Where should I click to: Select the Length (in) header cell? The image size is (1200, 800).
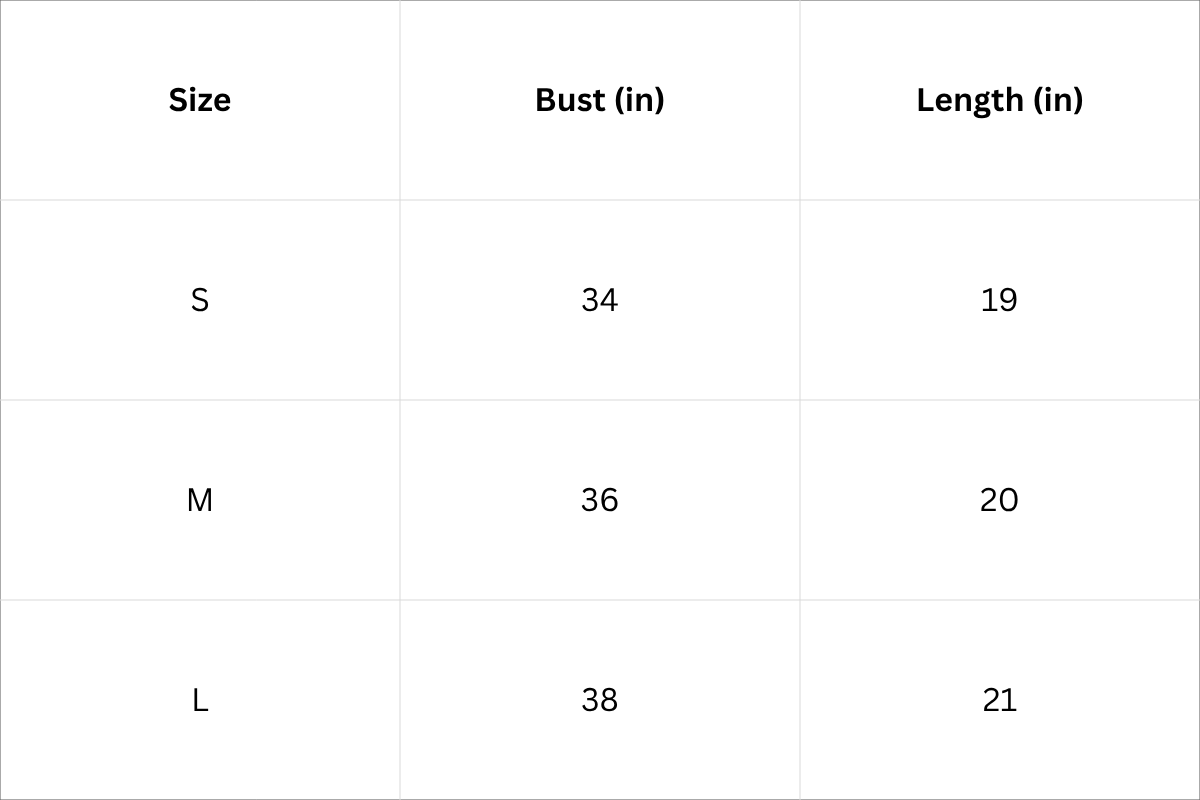1000,100
